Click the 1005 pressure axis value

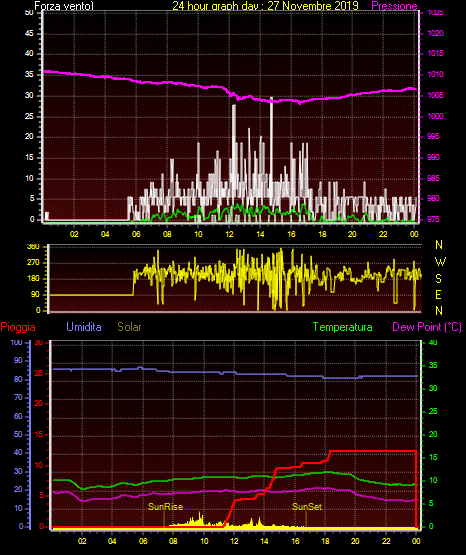(x=435, y=95)
